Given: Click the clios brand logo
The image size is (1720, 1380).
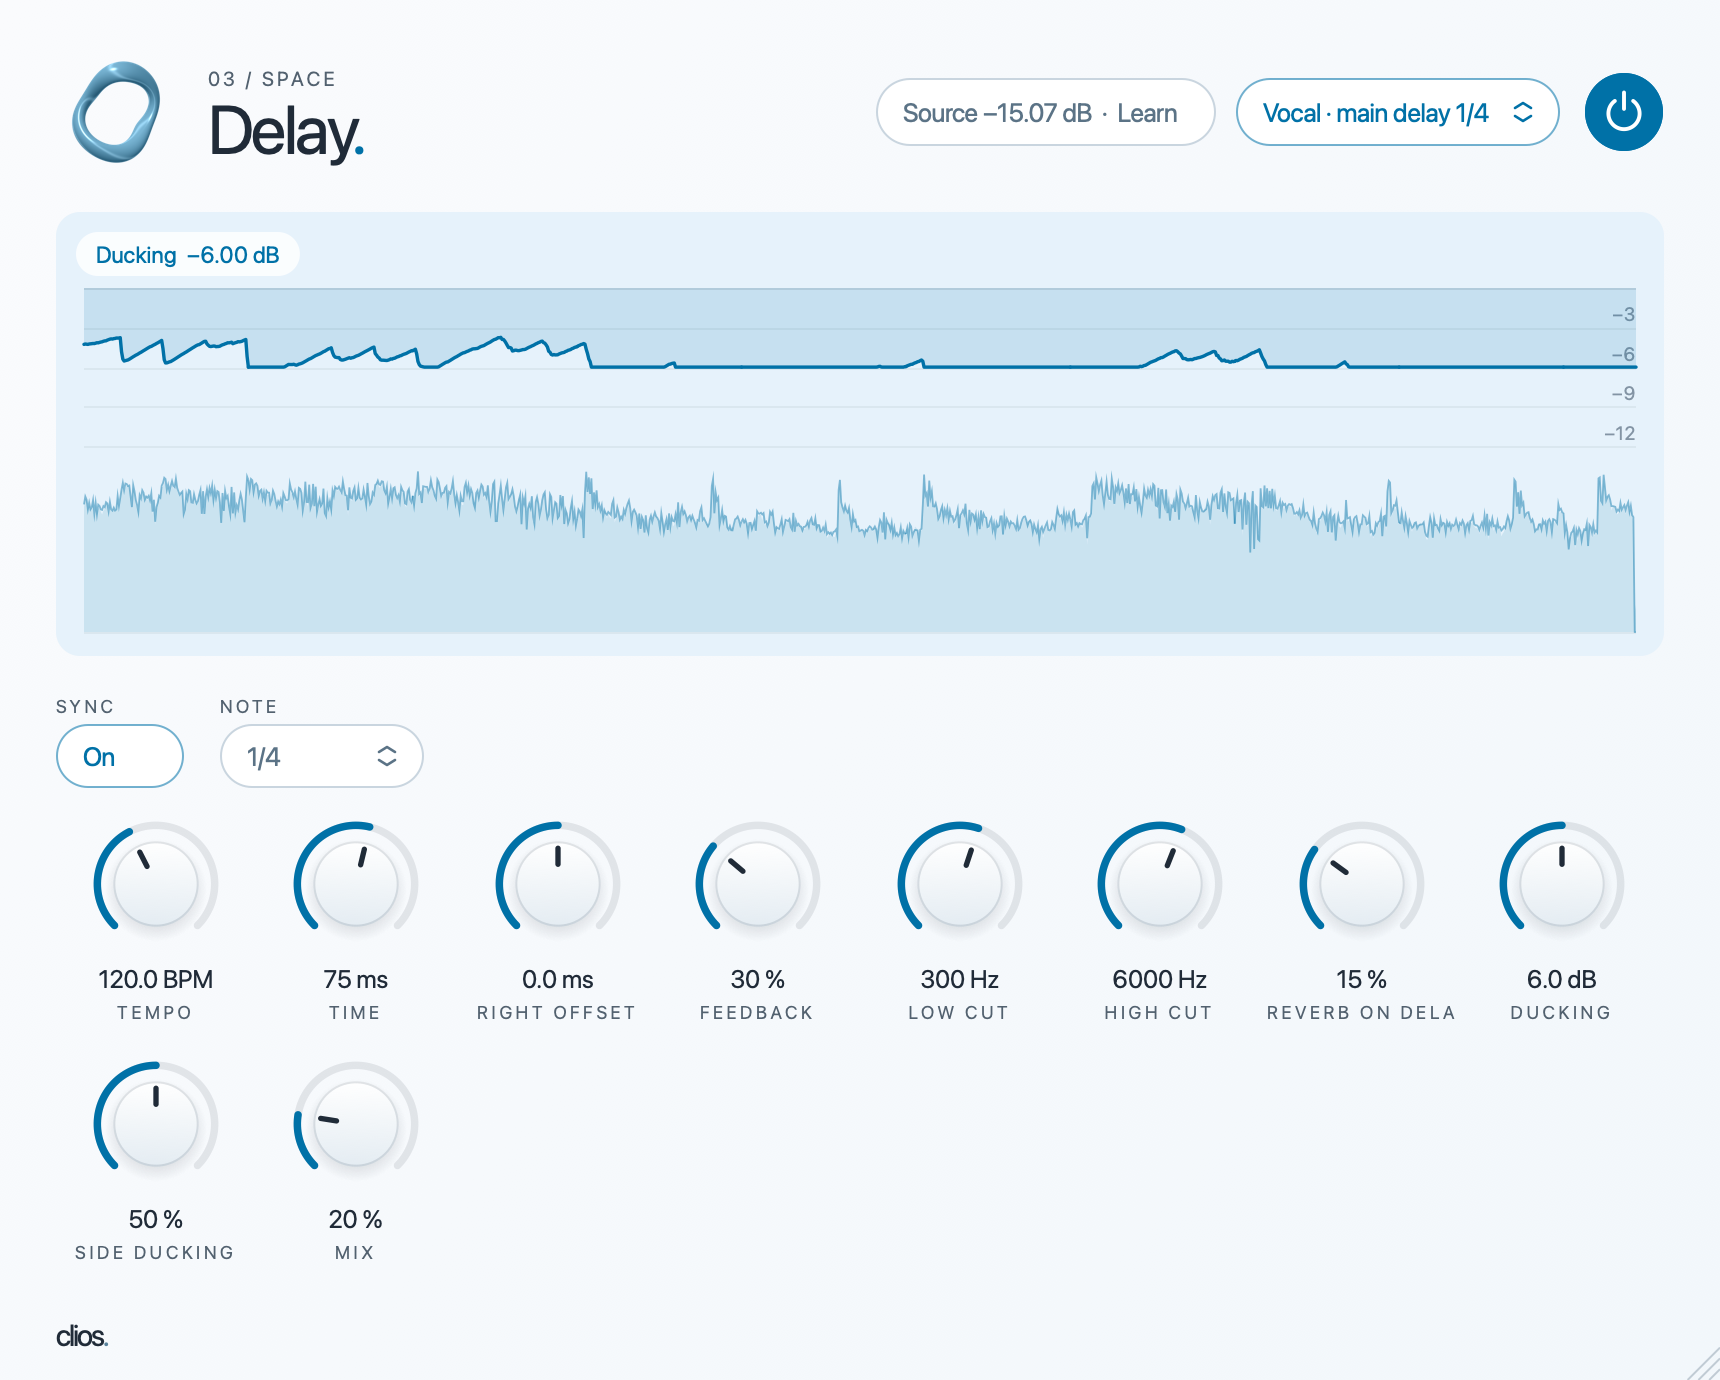Looking at the screenshot, I should (82, 1336).
